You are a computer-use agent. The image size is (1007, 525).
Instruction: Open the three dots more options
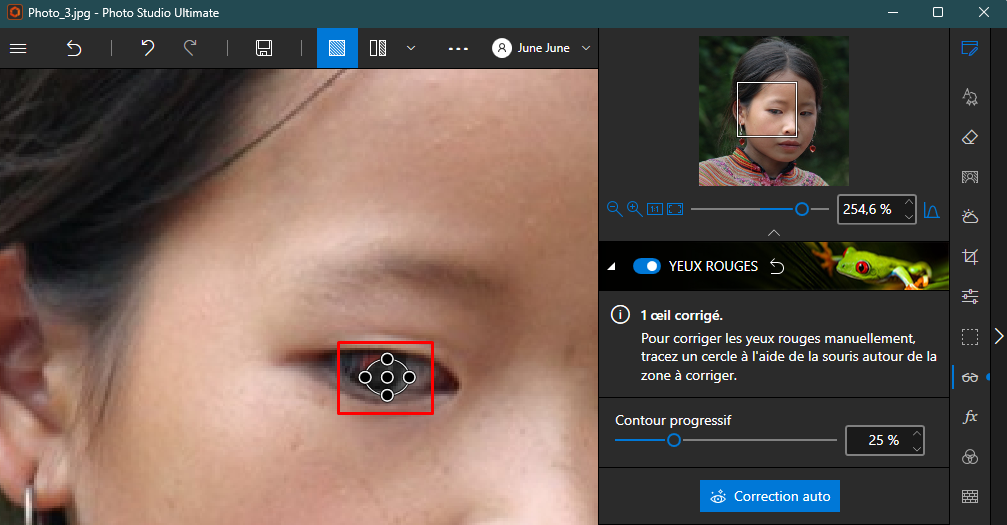tap(458, 49)
